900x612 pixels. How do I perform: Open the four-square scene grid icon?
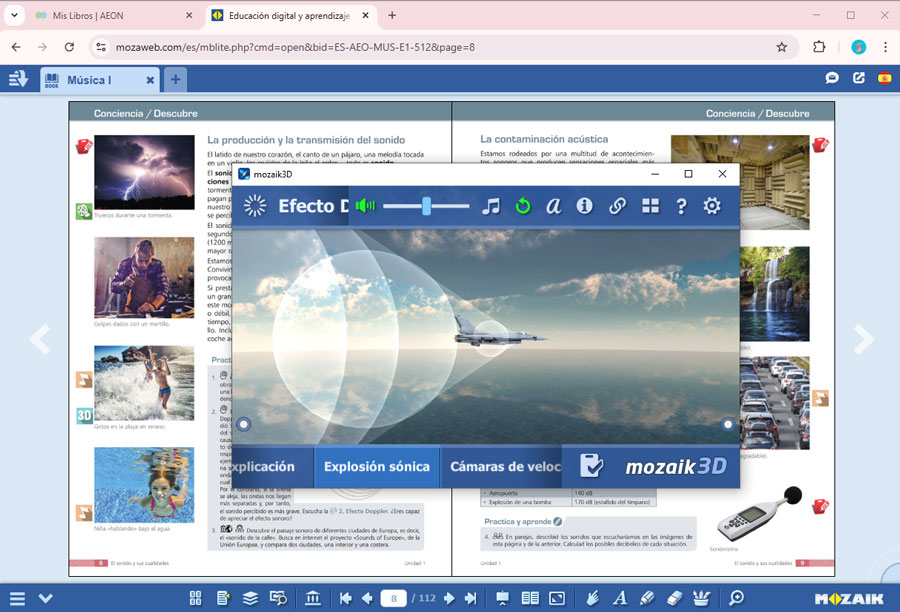coord(650,206)
